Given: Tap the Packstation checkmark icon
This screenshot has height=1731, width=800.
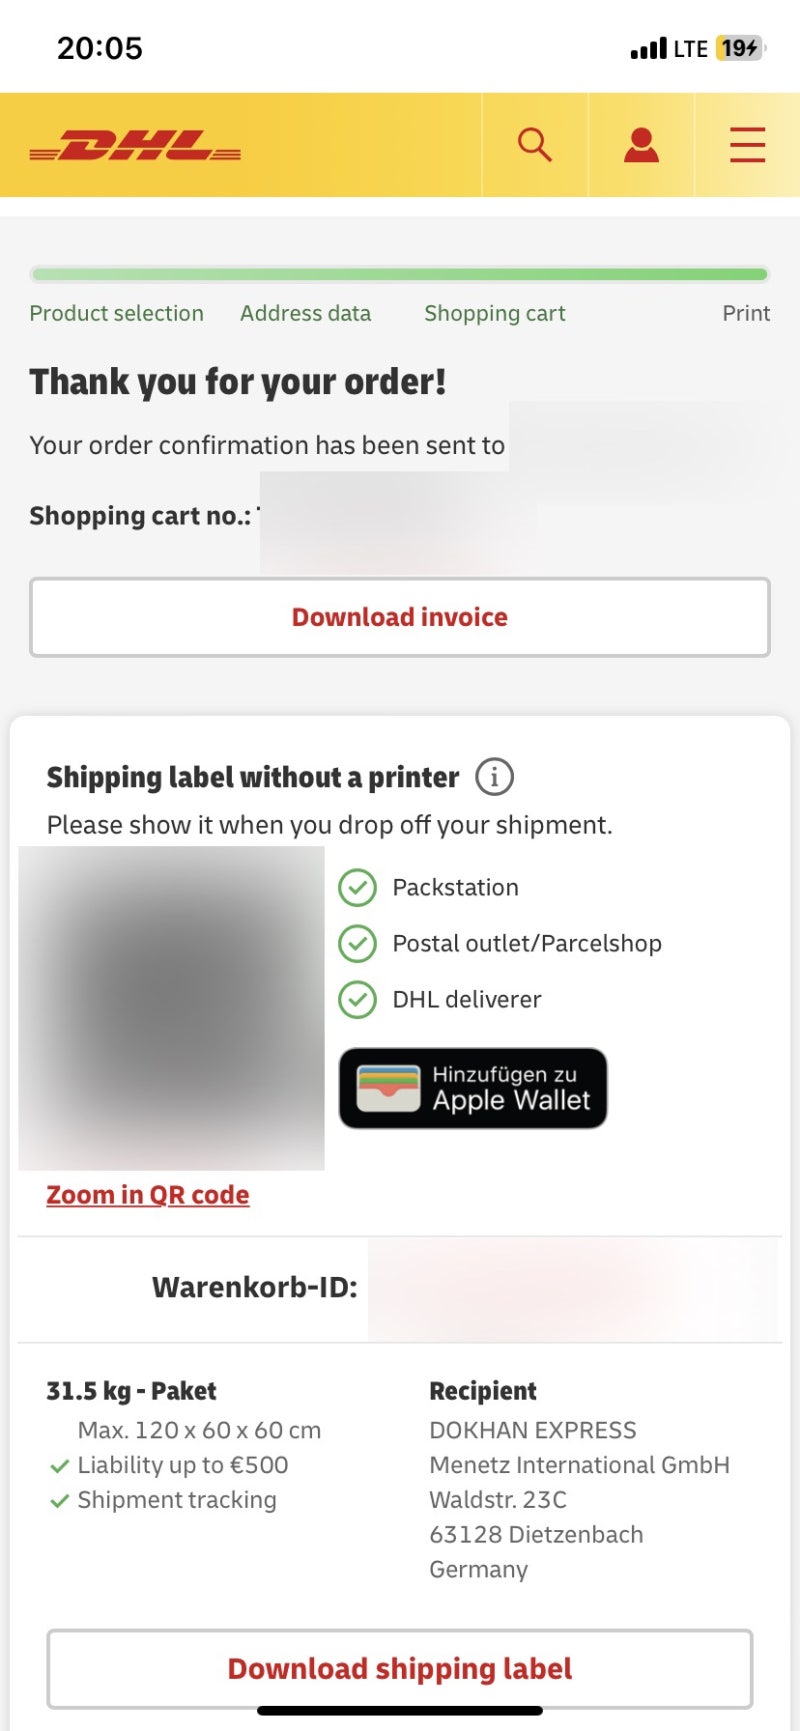Looking at the screenshot, I should click(x=357, y=887).
